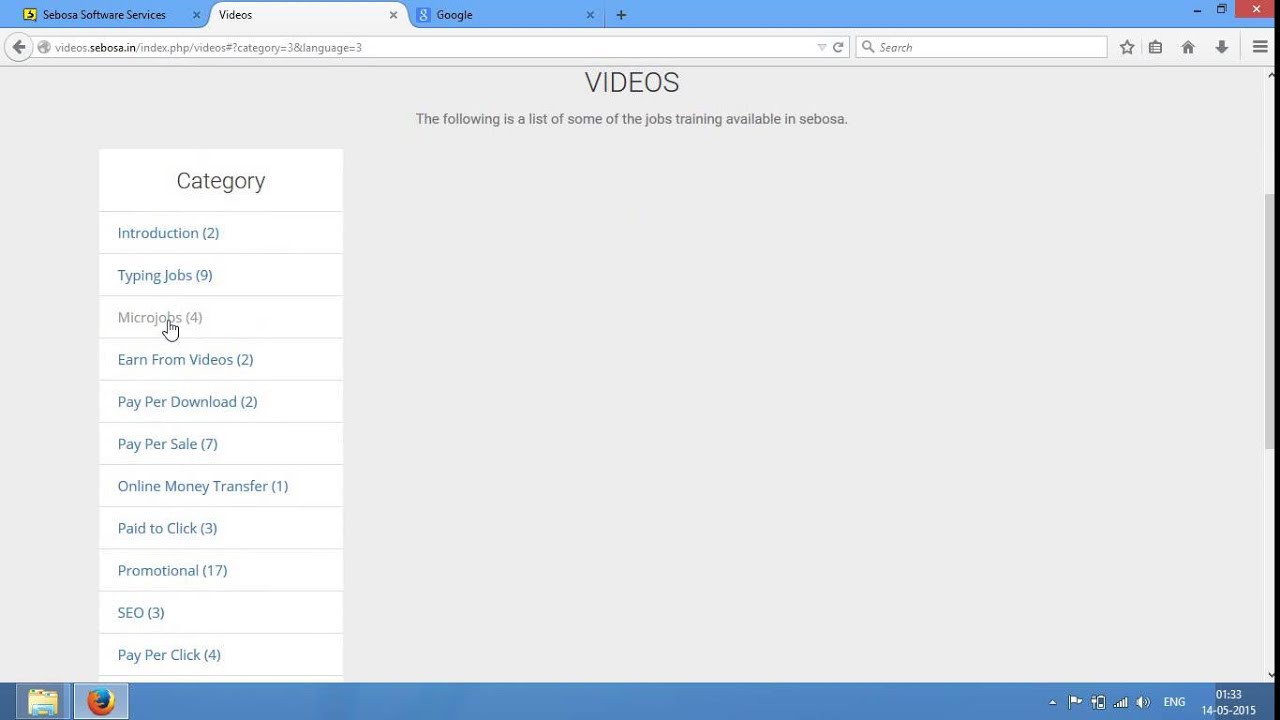Image resolution: width=1280 pixels, height=720 pixels.
Task: Click the site identity globe icon
Action: 44,47
